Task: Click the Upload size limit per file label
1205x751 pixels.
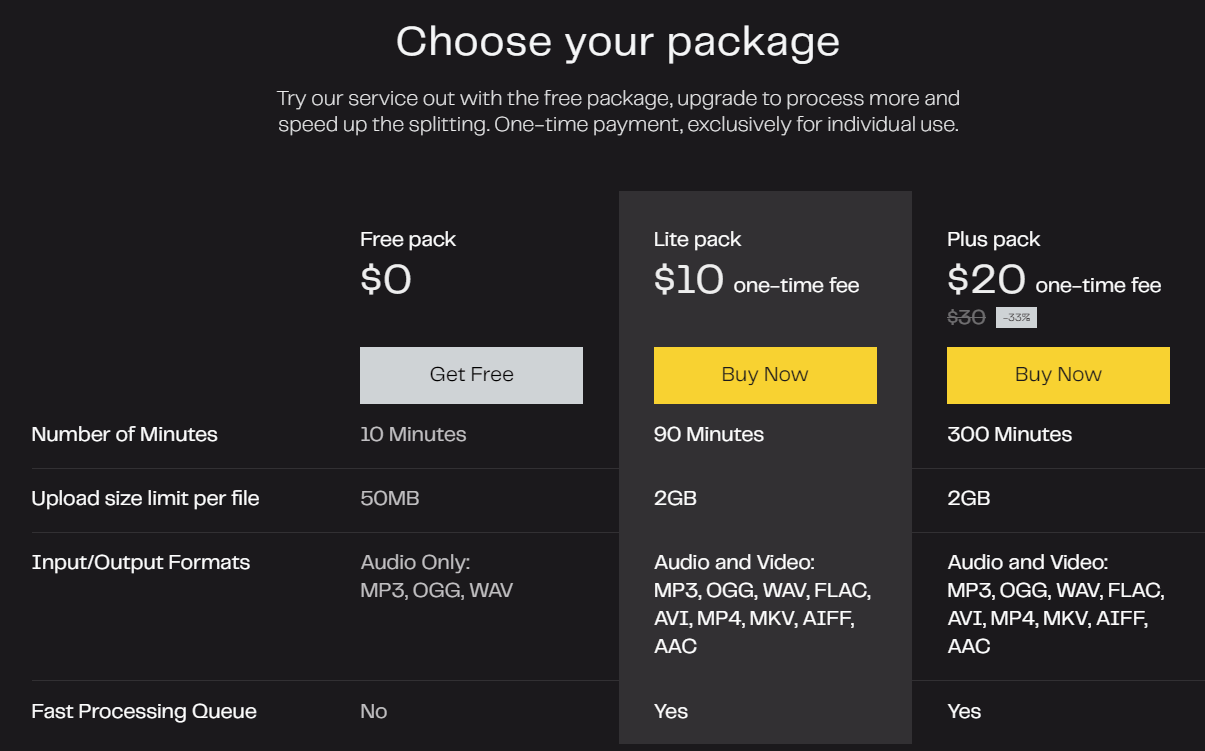Action: point(145,498)
